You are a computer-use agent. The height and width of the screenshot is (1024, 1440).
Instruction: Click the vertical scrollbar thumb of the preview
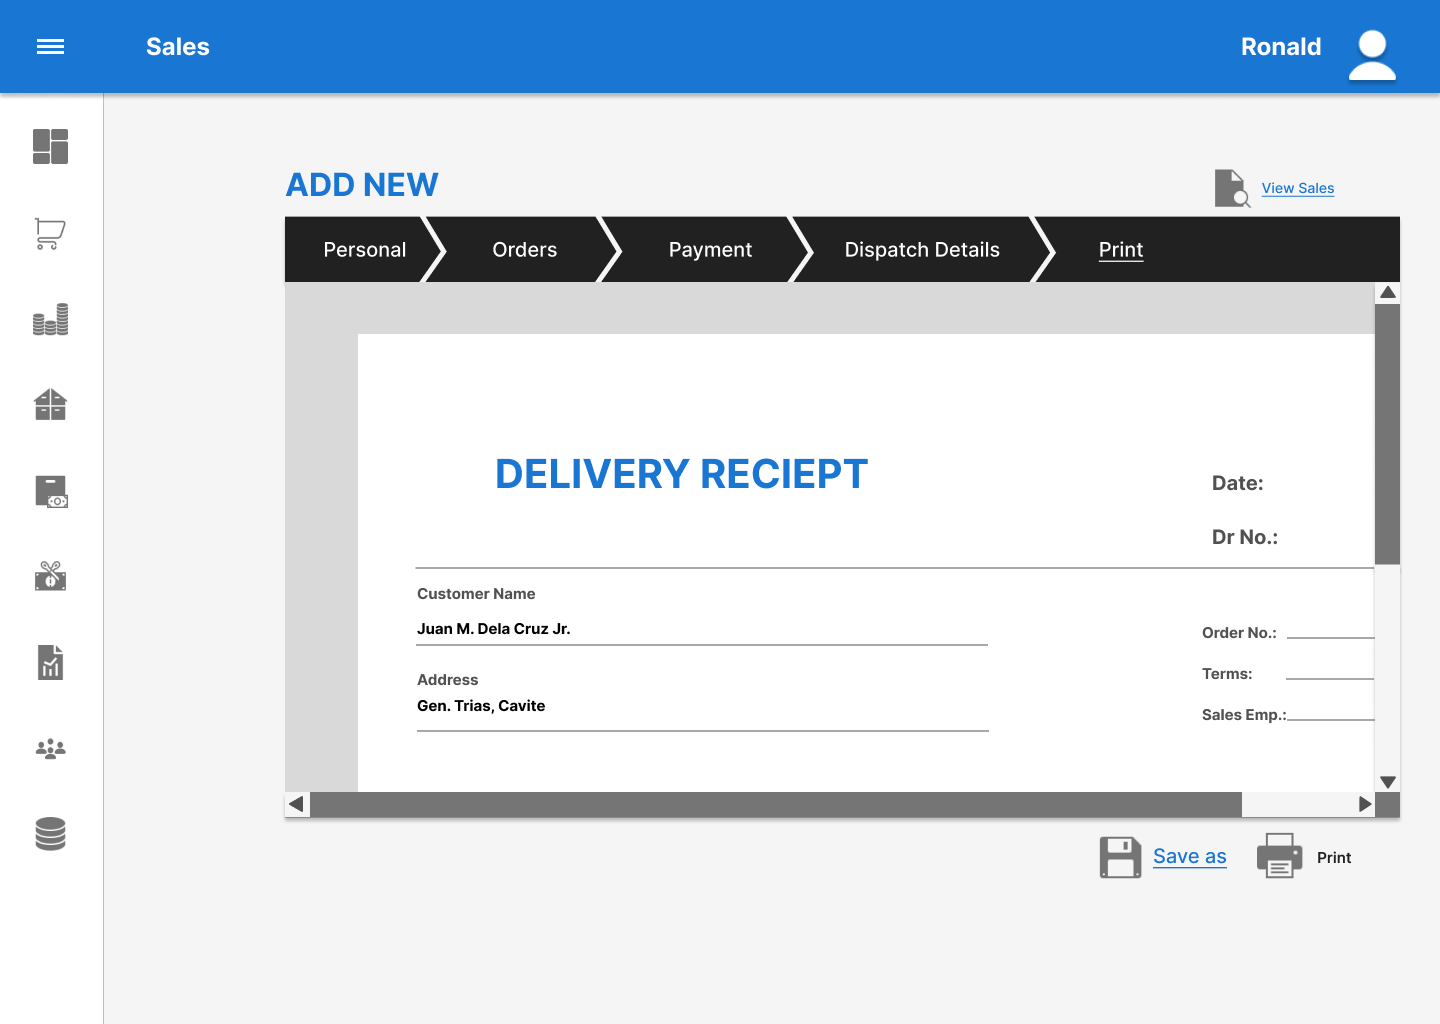1388,434
